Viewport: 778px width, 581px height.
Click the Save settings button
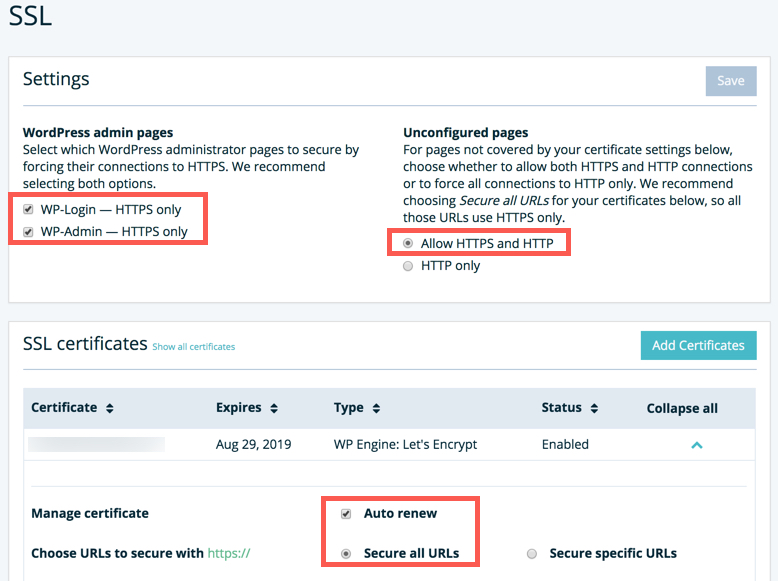tap(730, 80)
